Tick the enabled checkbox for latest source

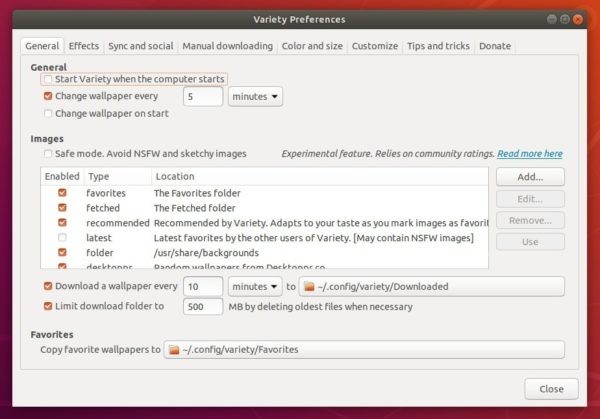(62, 238)
